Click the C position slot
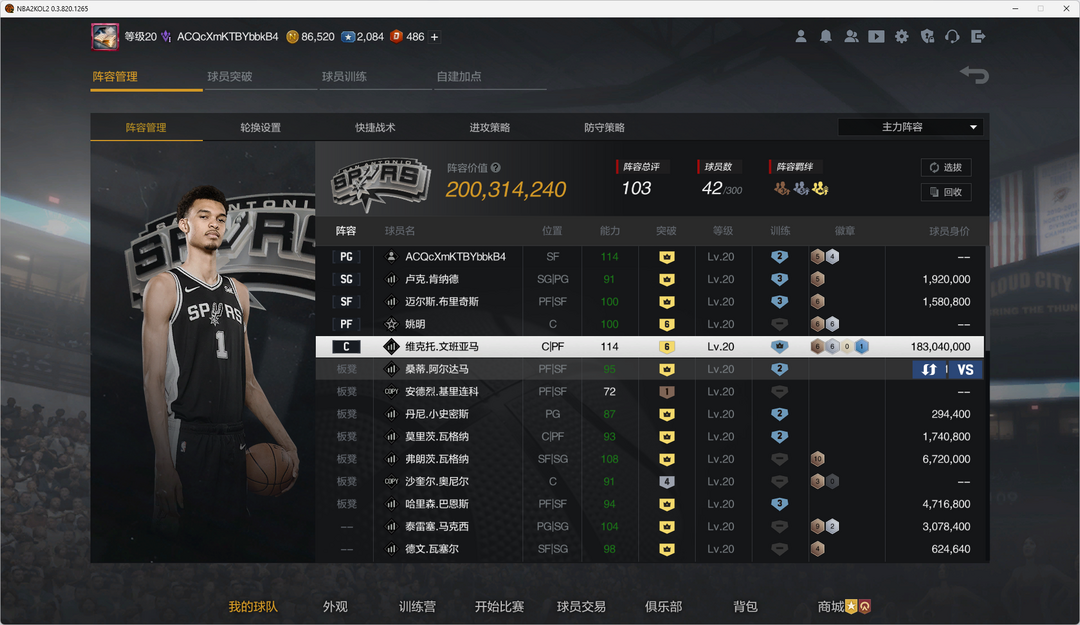 click(x=346, y=347)
